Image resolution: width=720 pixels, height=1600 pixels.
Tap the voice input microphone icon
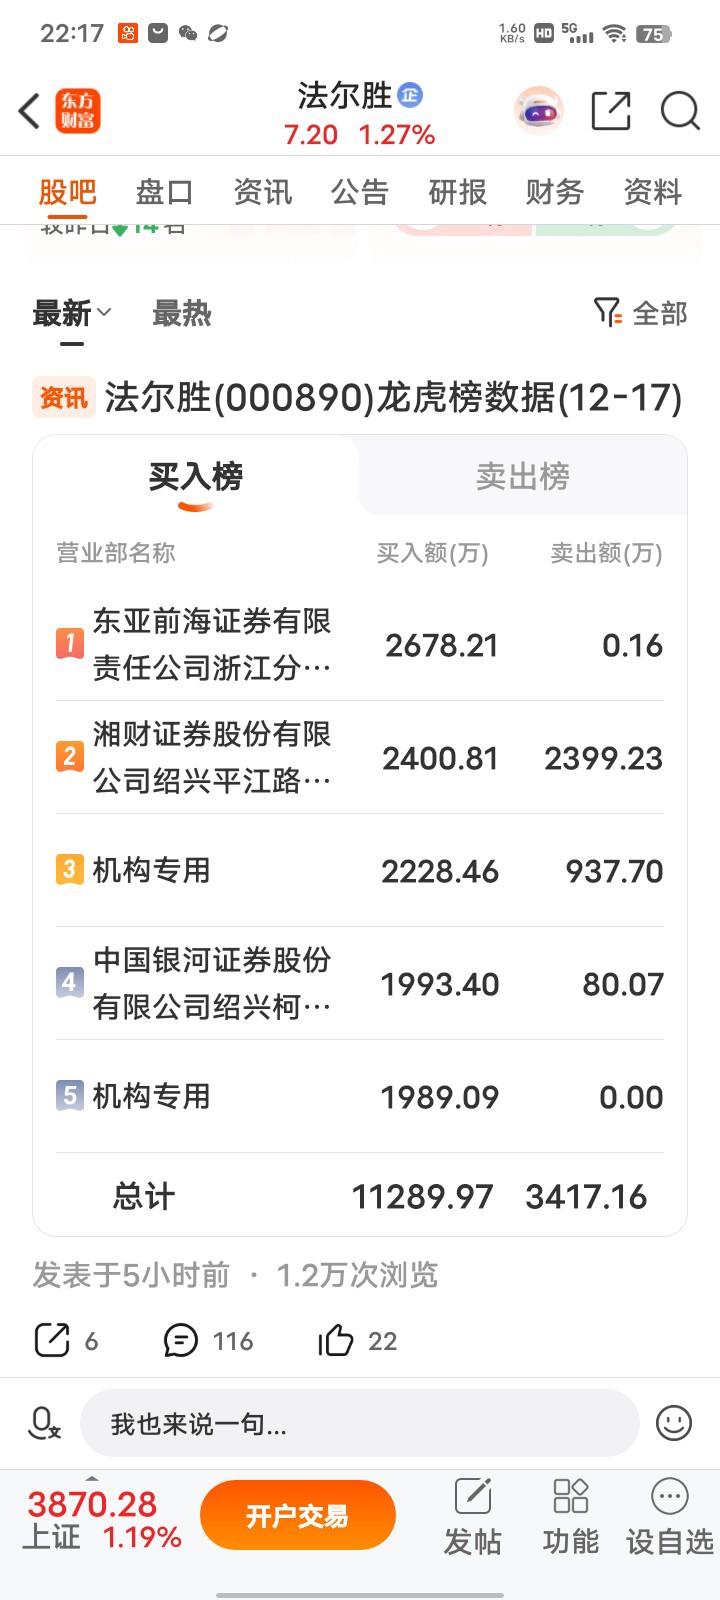(x=44, y=1422)
